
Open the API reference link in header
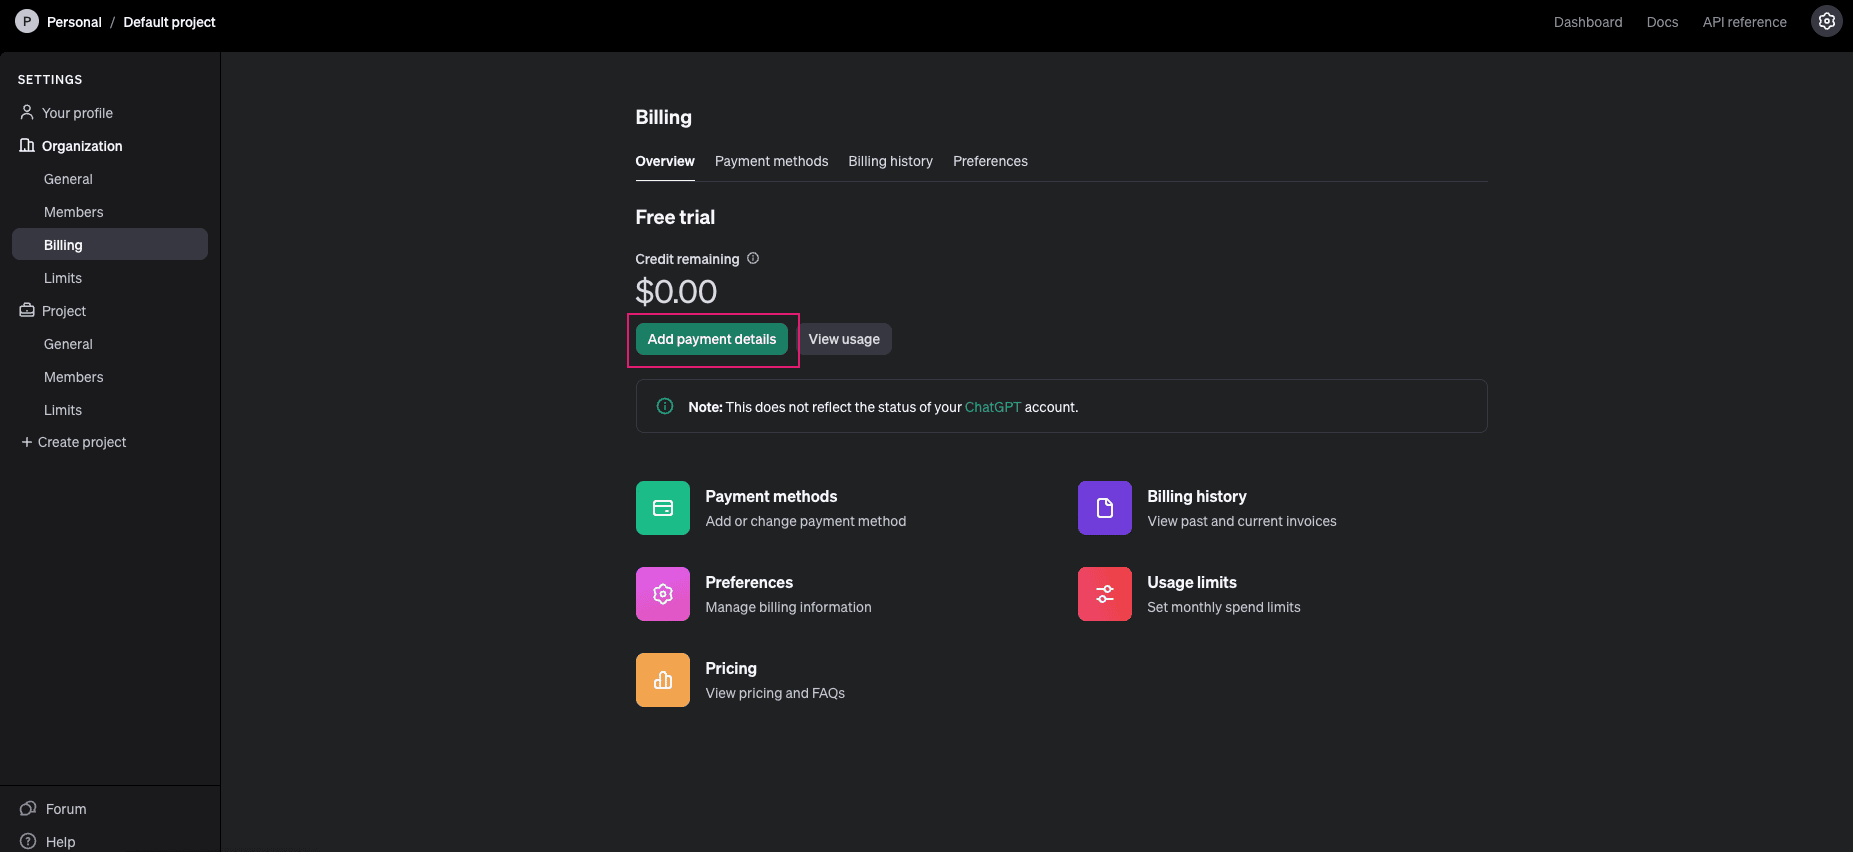coord(1744,22)
